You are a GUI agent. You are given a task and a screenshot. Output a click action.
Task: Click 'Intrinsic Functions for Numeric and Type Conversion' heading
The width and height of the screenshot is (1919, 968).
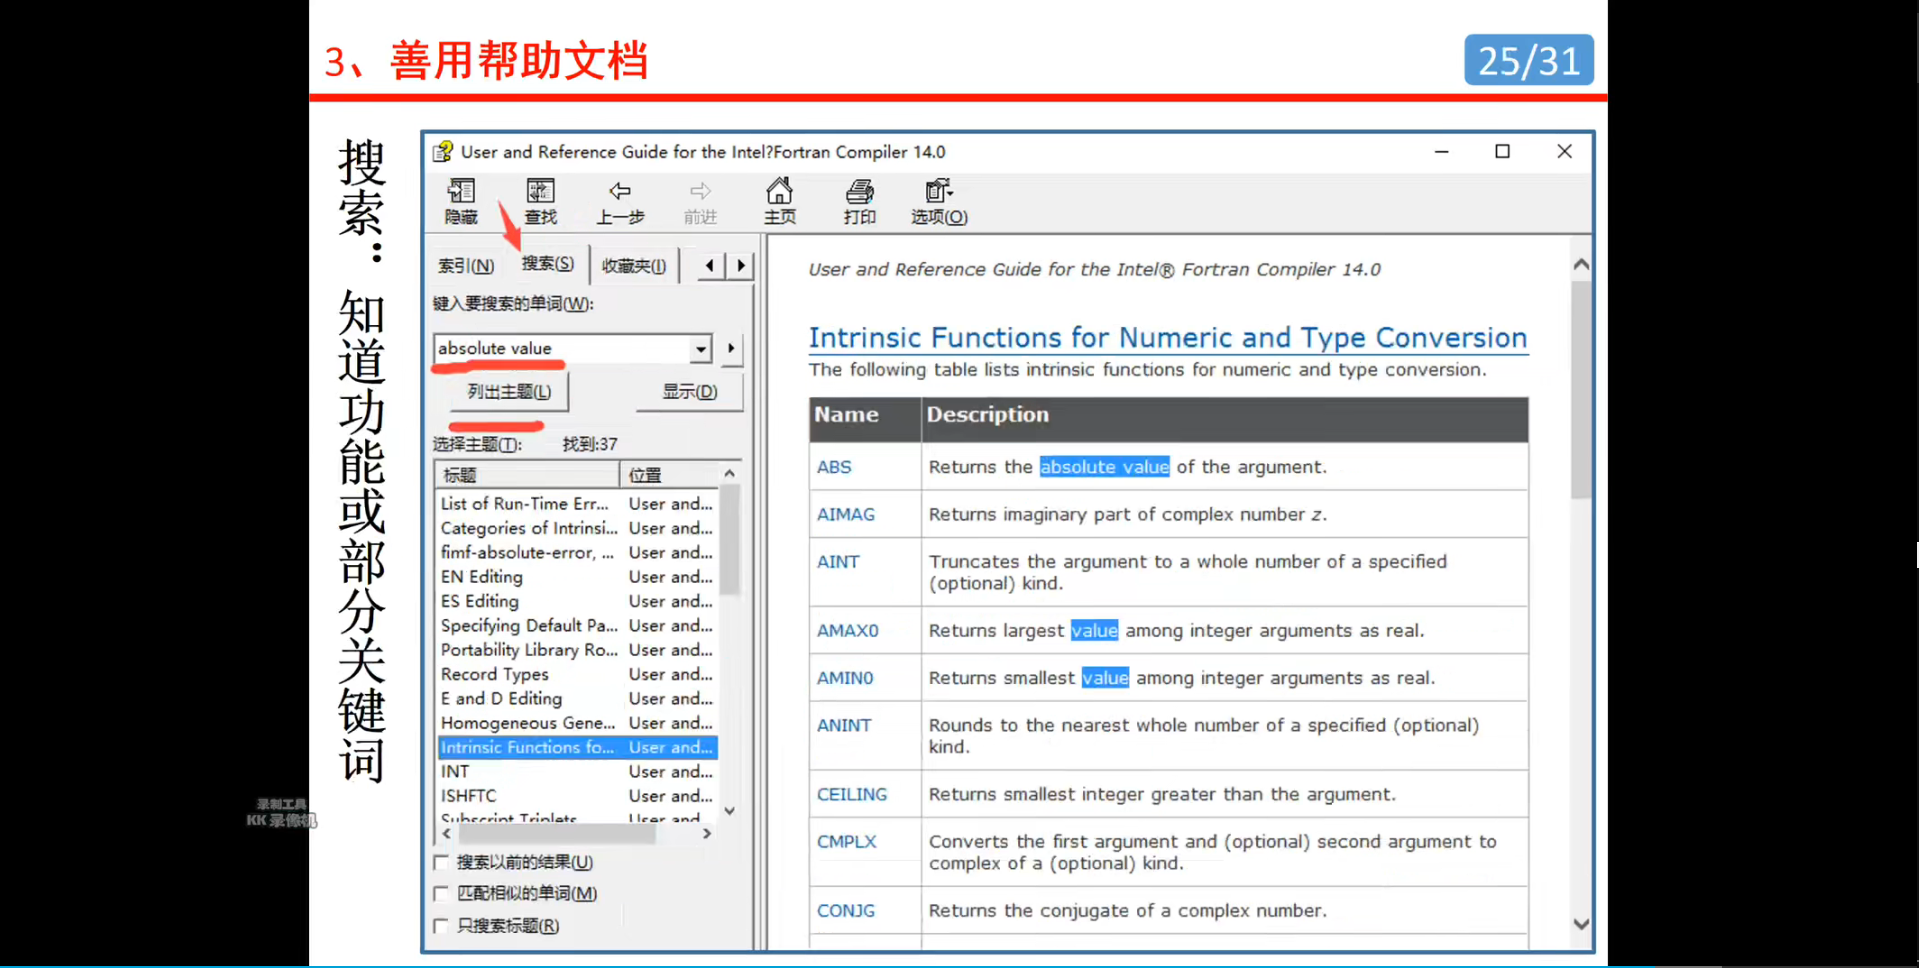tap(1168, 338)
